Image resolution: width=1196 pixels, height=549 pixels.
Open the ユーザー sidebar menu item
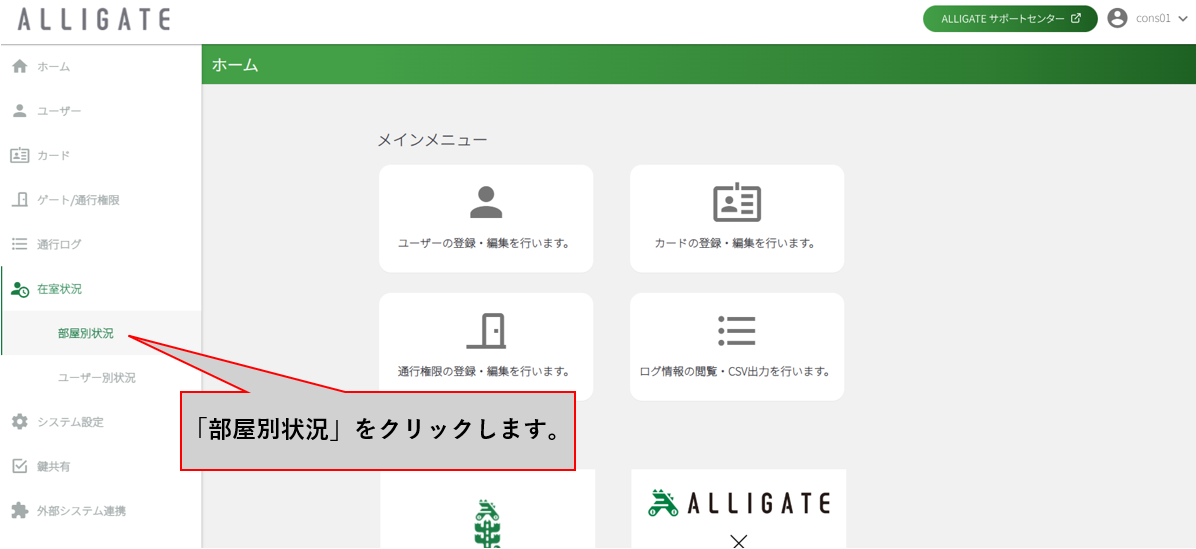tap(101, 111)
